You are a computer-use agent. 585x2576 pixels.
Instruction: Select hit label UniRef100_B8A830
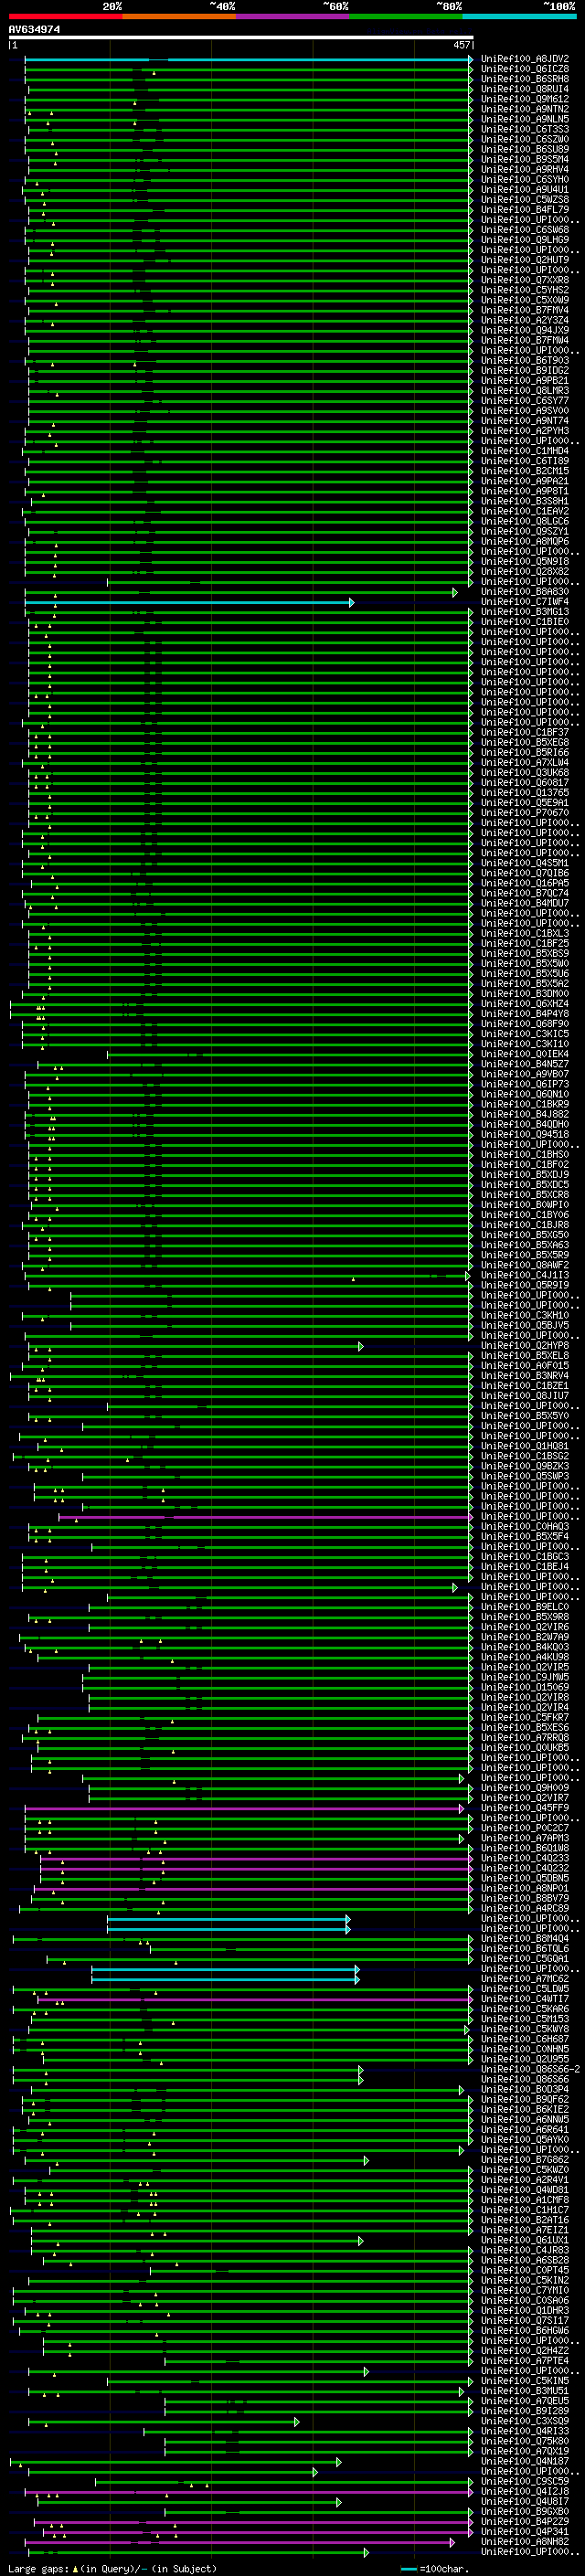coord(525,592)
